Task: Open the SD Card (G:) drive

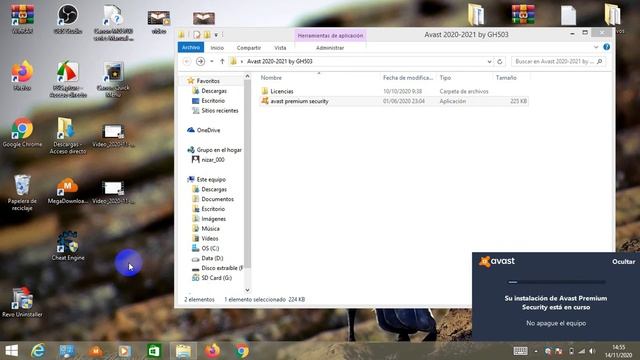Action: (216, 278)
